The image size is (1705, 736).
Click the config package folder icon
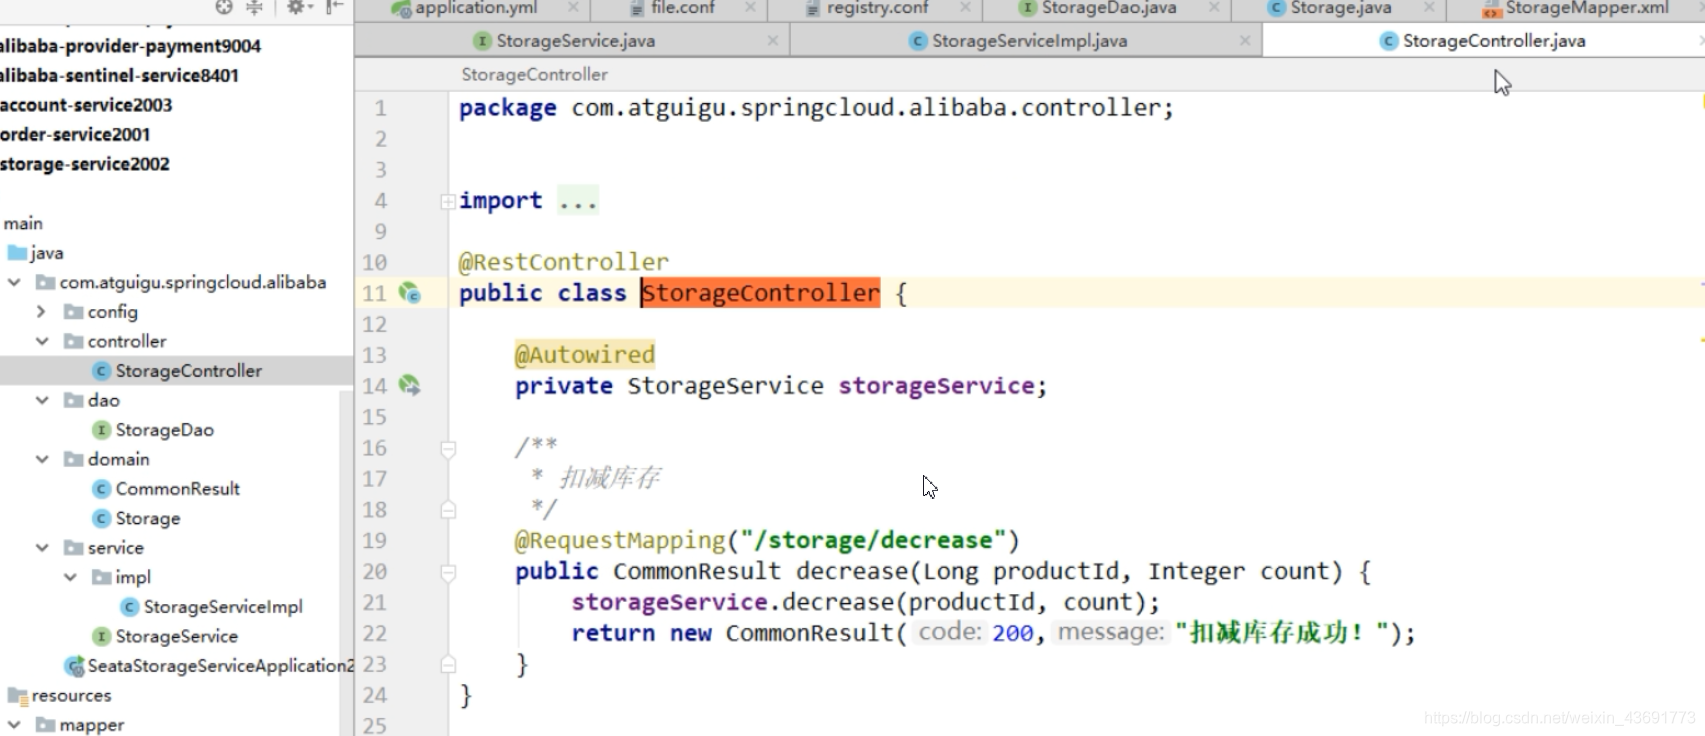[73, 312]
